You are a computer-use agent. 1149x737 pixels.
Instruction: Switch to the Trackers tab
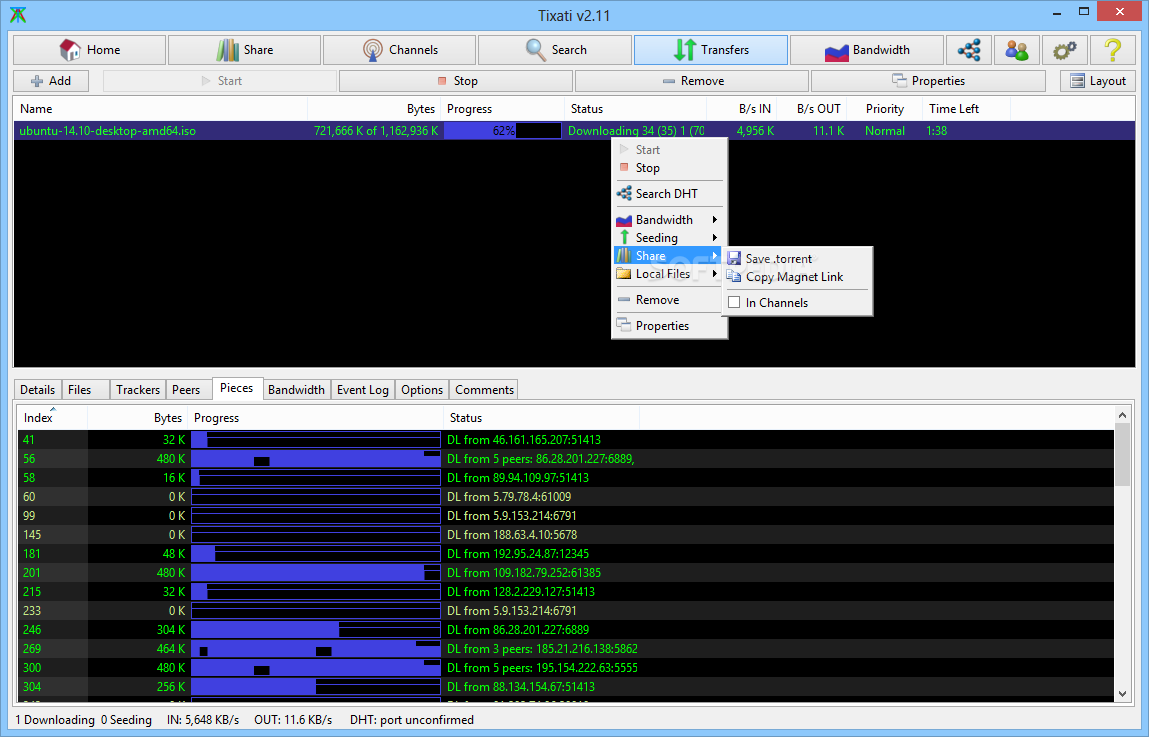[138, 390]
